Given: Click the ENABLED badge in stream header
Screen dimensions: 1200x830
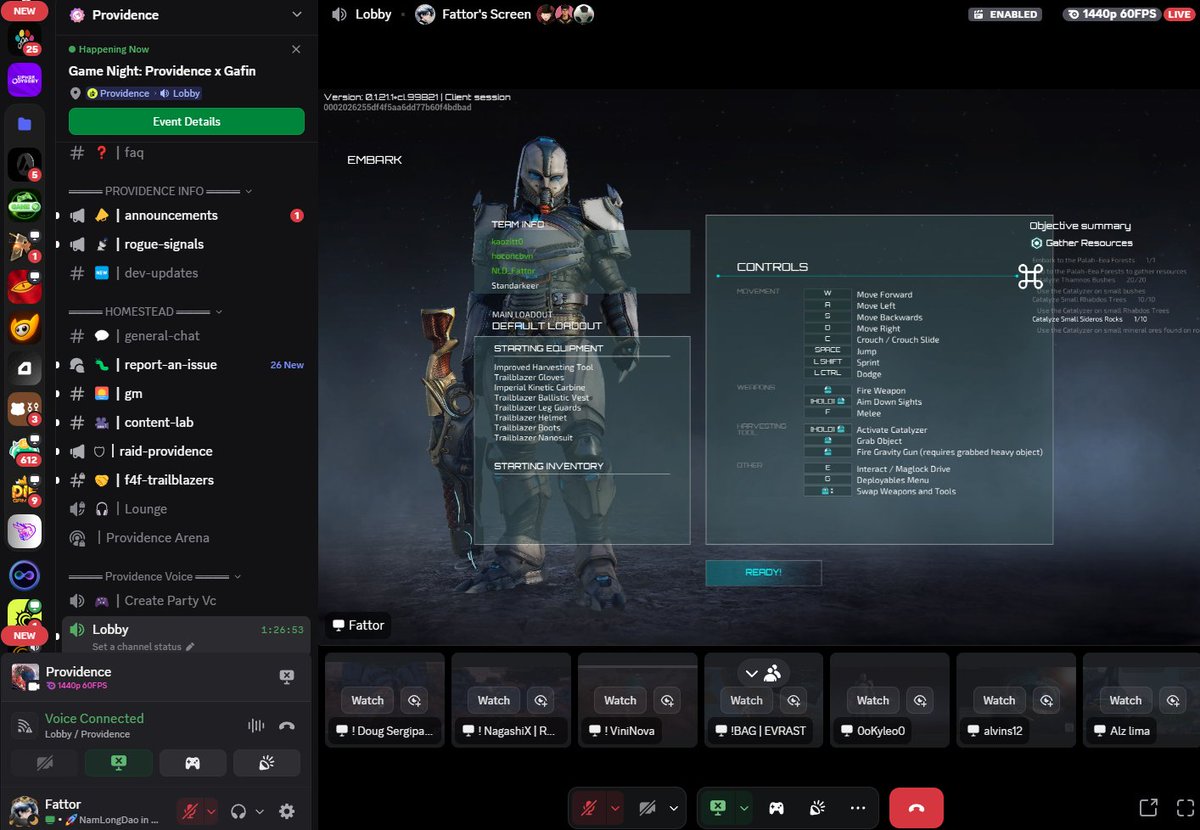Looking at the screenshot, I should click(1005, 15).
